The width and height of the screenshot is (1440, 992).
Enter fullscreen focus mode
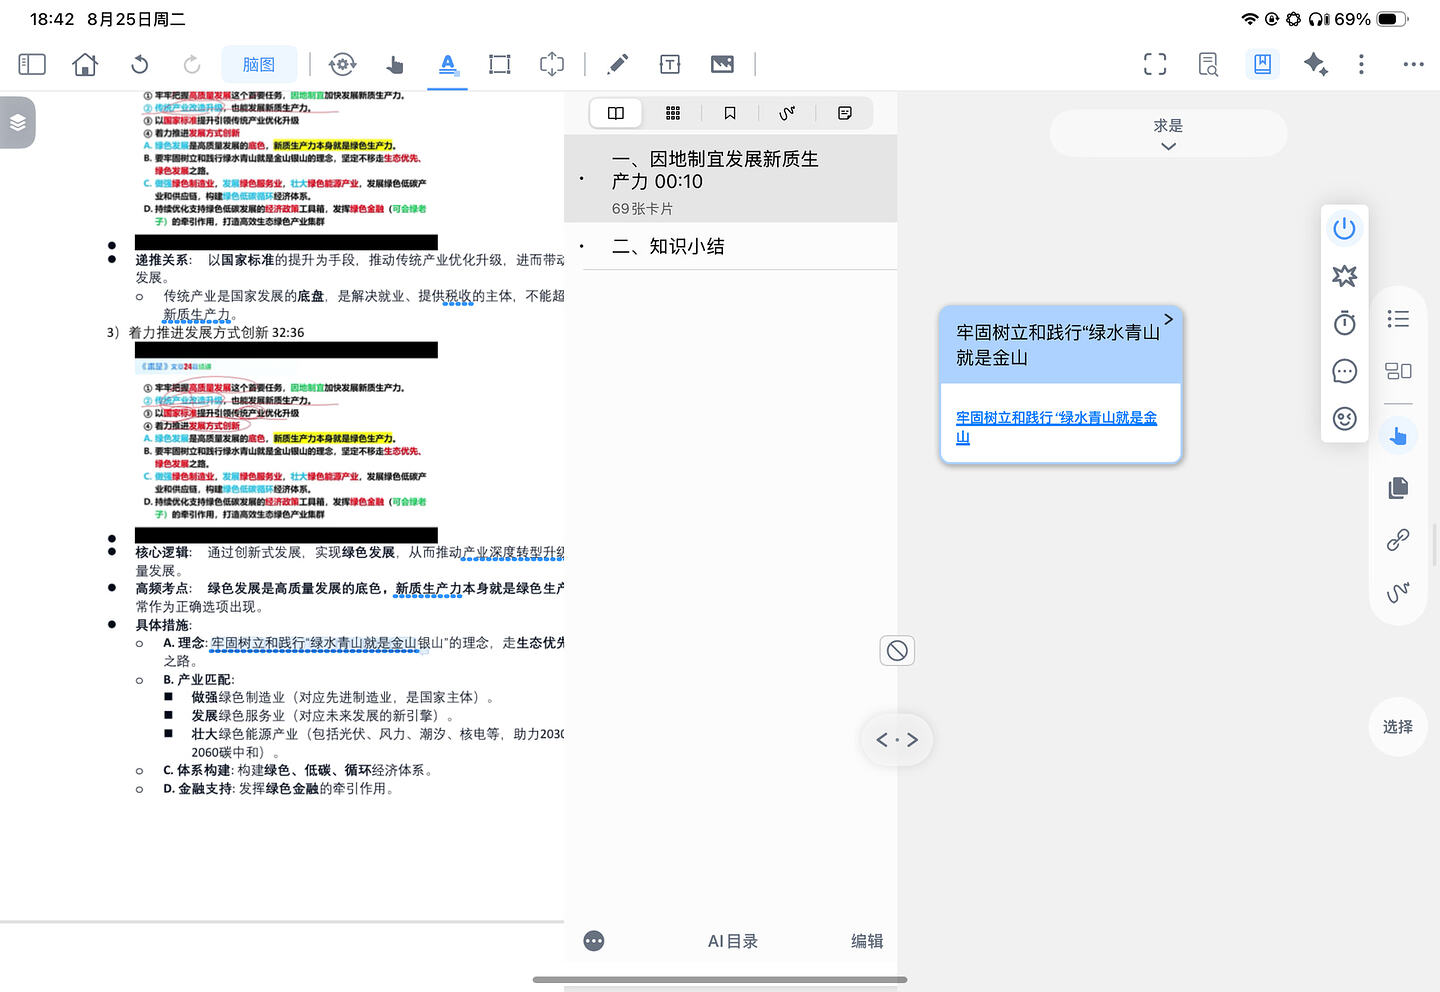point(1155,64)
